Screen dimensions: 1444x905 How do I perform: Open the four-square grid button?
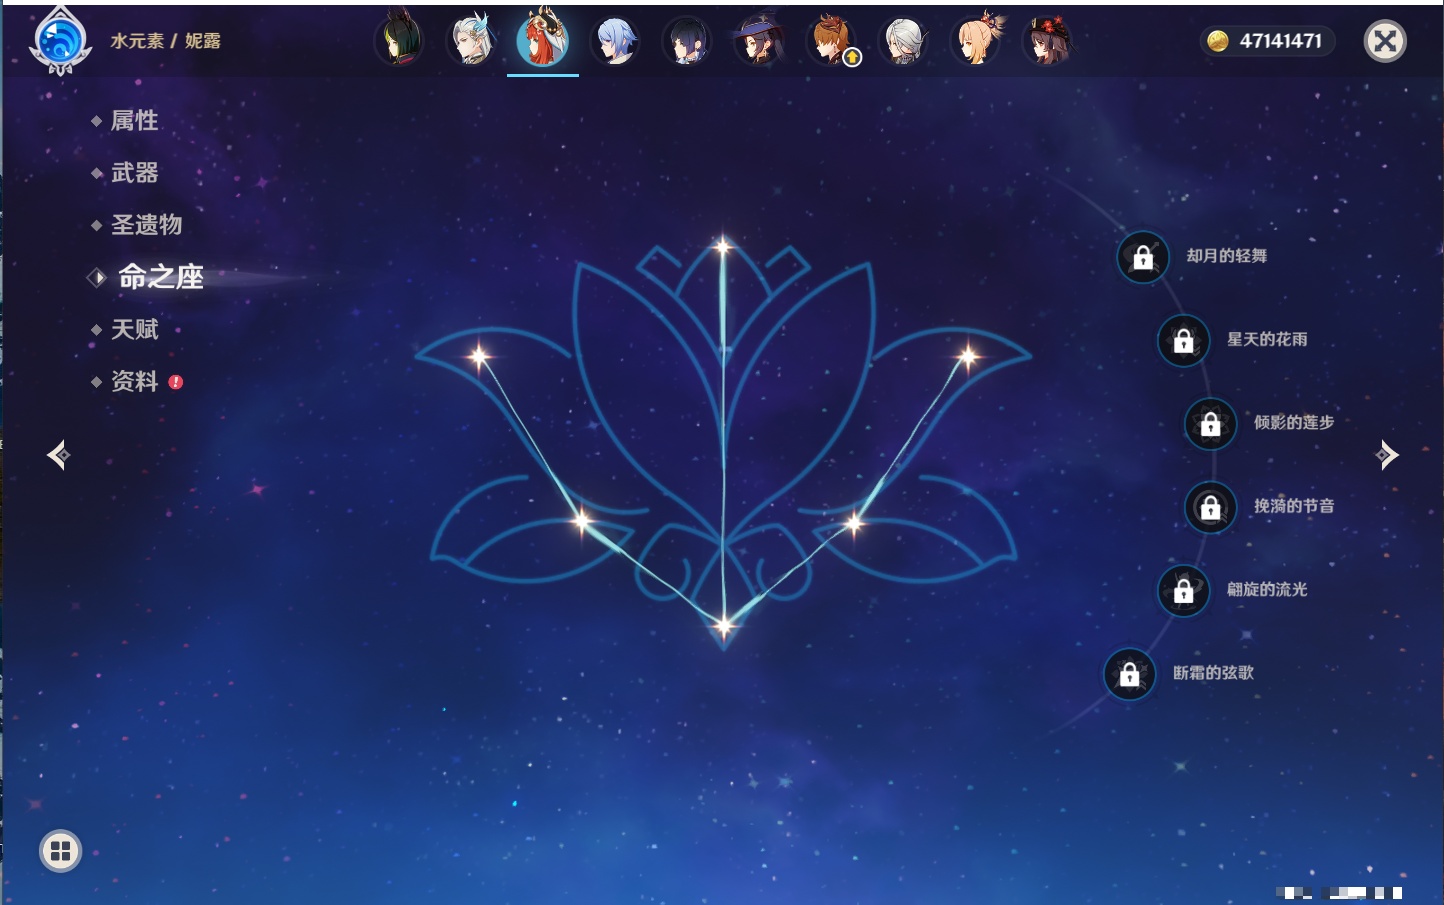60,851
